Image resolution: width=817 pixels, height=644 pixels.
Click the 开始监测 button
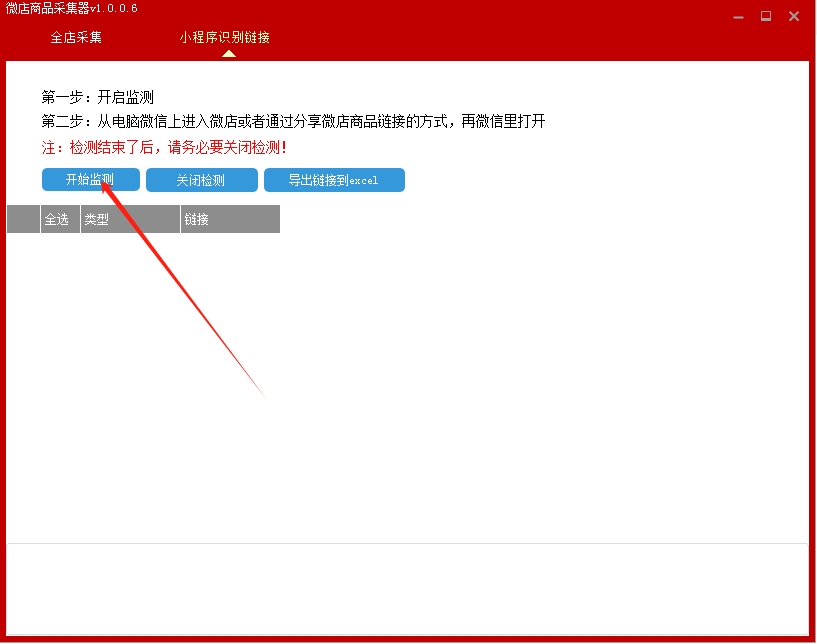click(91, 180)
